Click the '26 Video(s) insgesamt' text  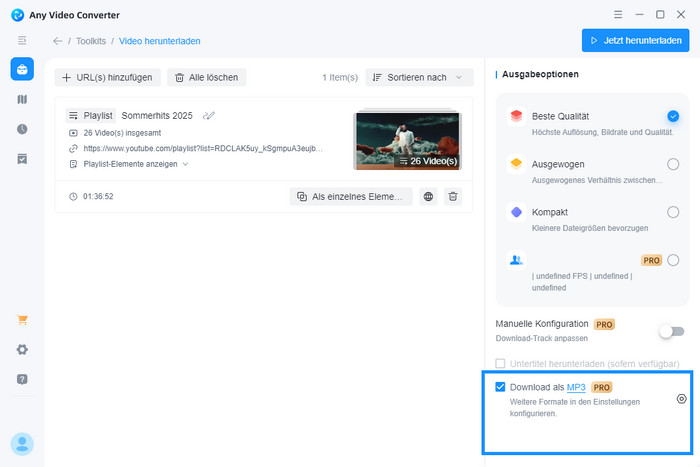pos(122,133)
